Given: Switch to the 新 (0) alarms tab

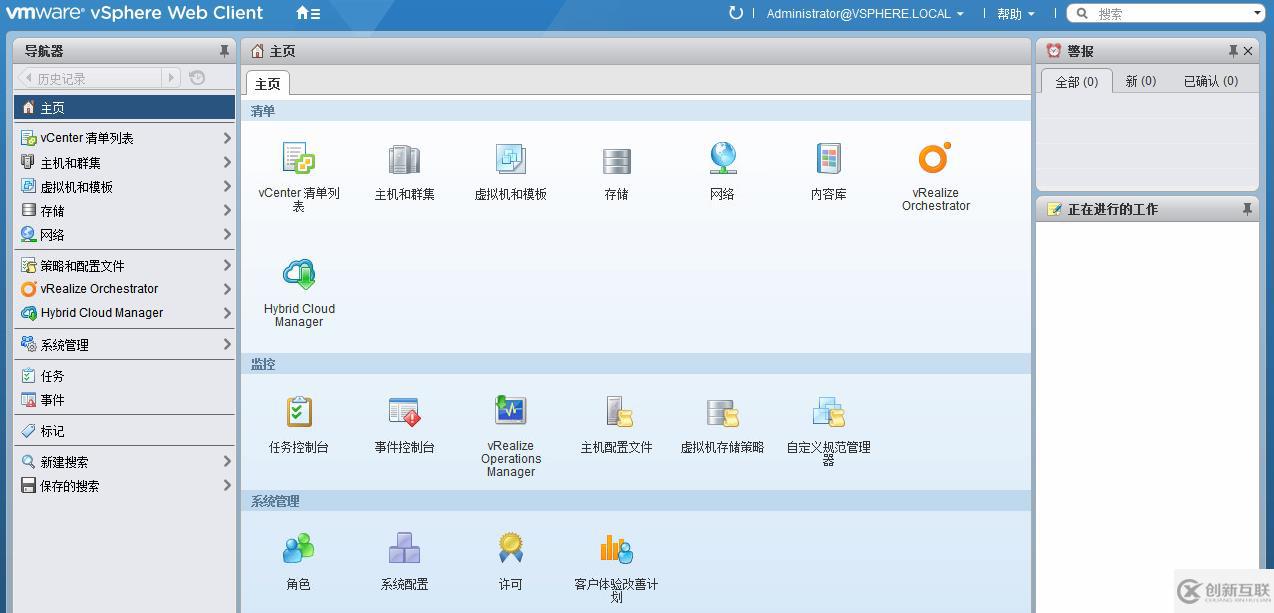Looking at the screenshot, I should [1141, 81].
